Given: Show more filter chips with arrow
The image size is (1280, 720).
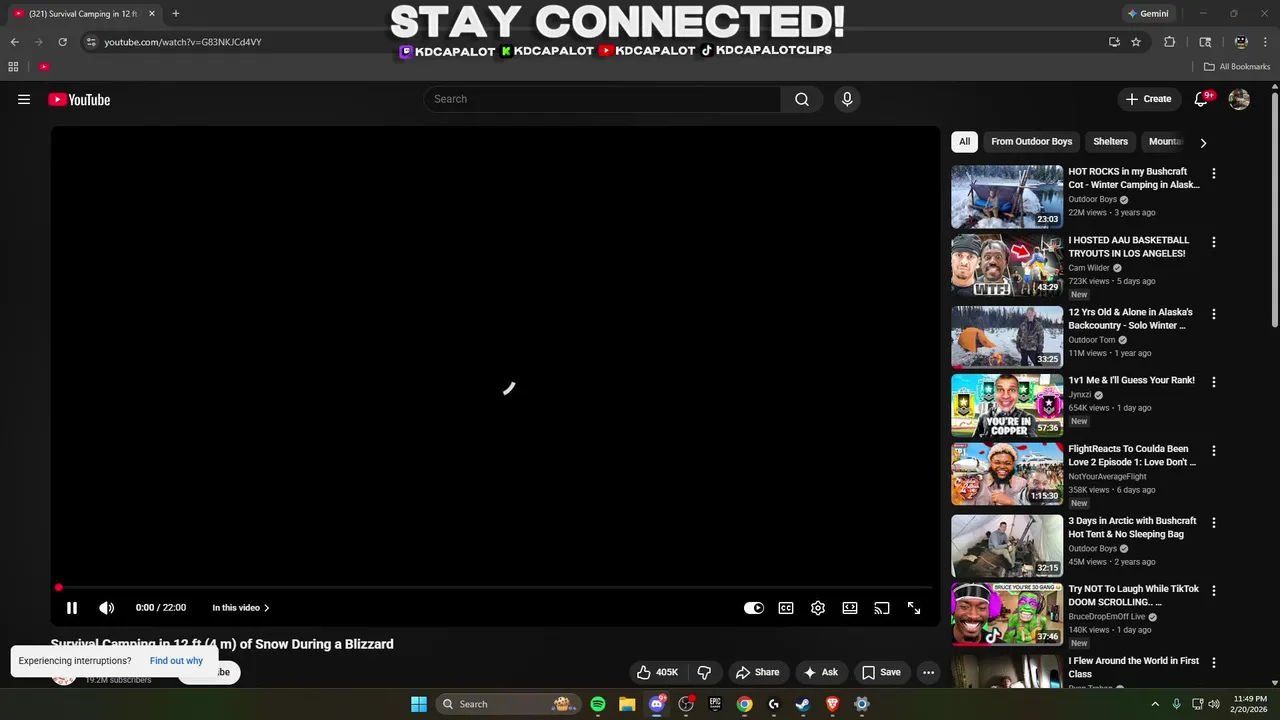Looking at the screenshot, I should point(1203,143).
